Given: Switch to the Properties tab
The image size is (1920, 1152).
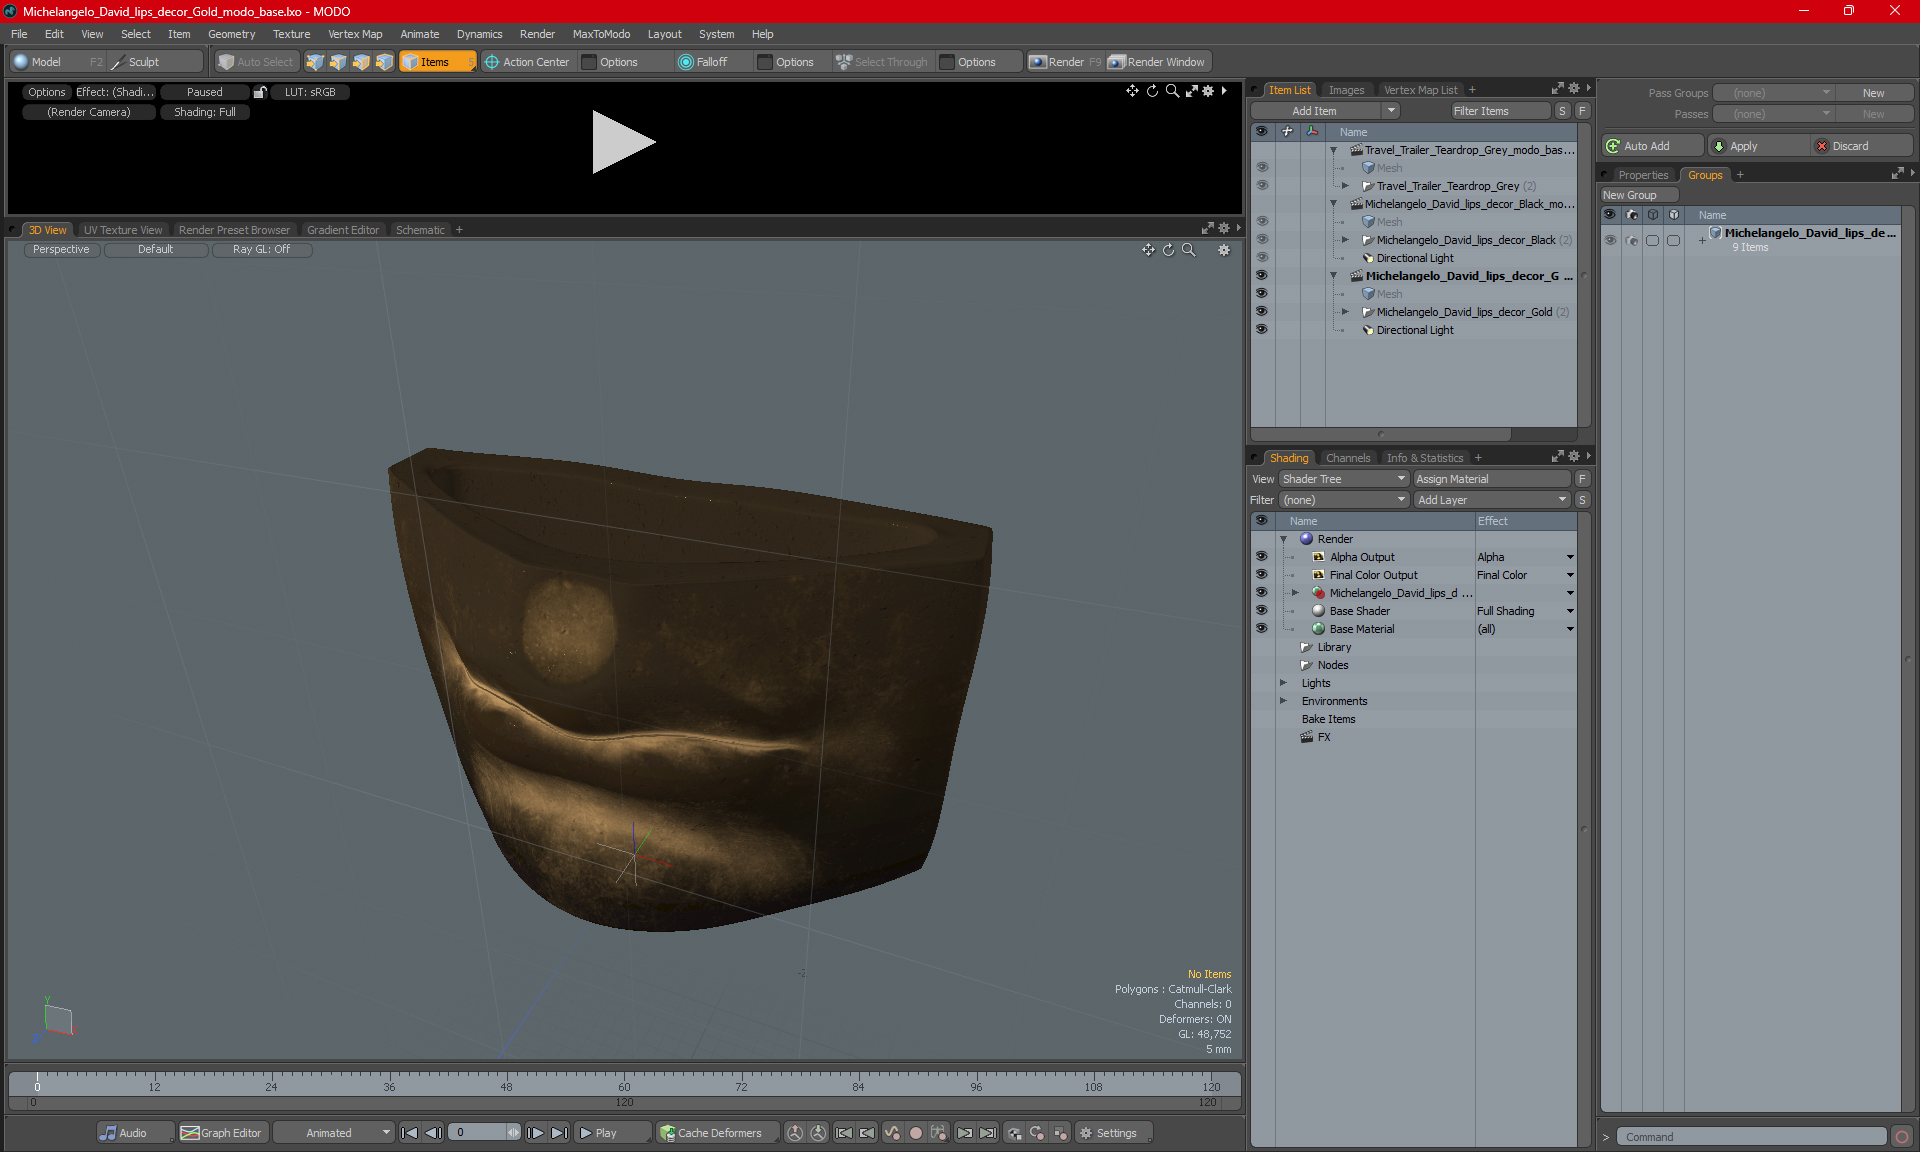Looking at the screenshot, I should 1643,175.
